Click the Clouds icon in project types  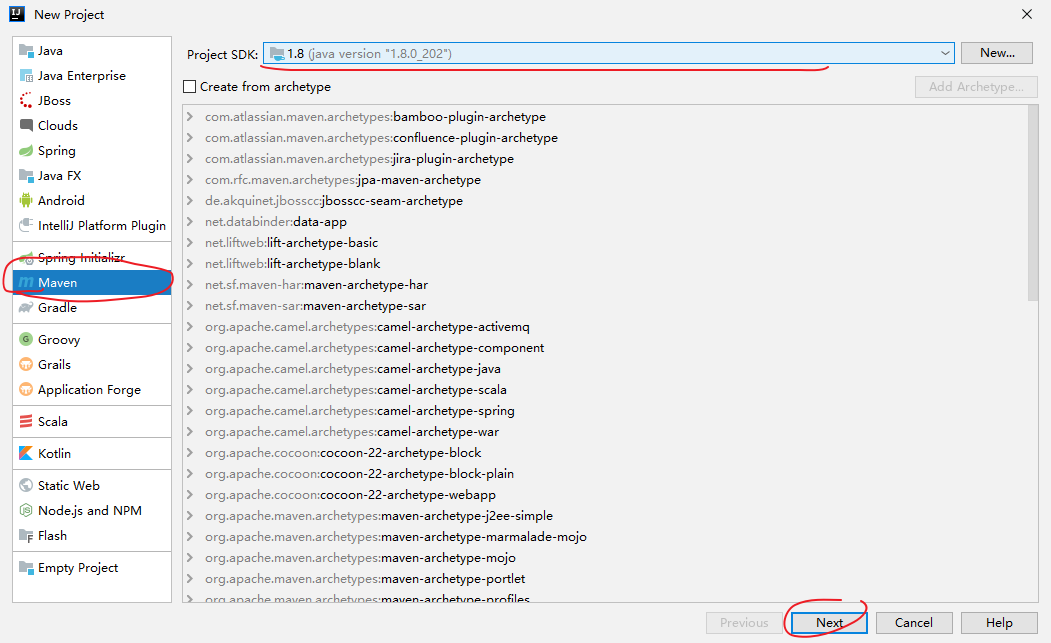pos(26,125)
